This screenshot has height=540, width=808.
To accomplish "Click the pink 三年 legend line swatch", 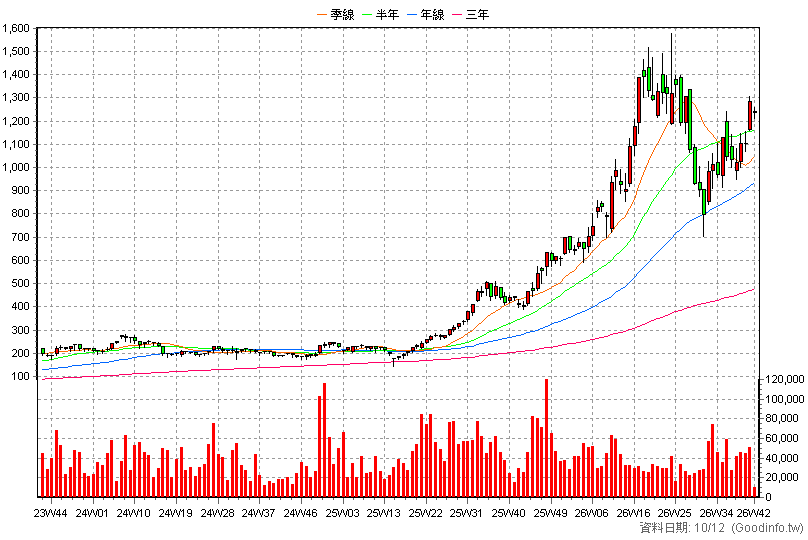I will tap(457, 15).
